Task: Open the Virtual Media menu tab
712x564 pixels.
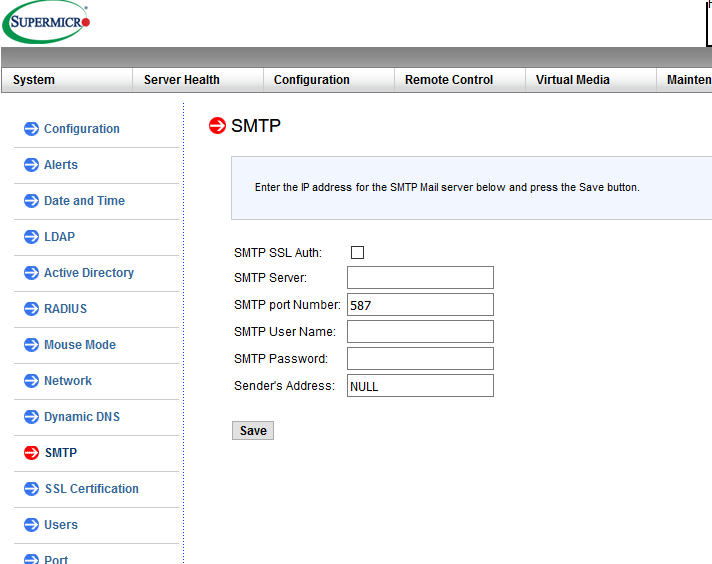Action: click(591, 80)
